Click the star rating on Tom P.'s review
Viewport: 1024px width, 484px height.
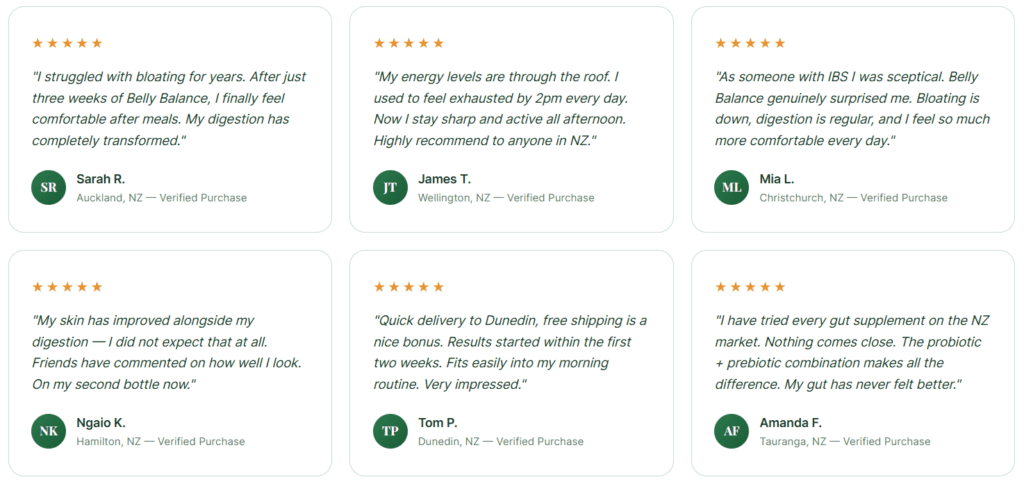pyautogui.click(x=409, y=287)
